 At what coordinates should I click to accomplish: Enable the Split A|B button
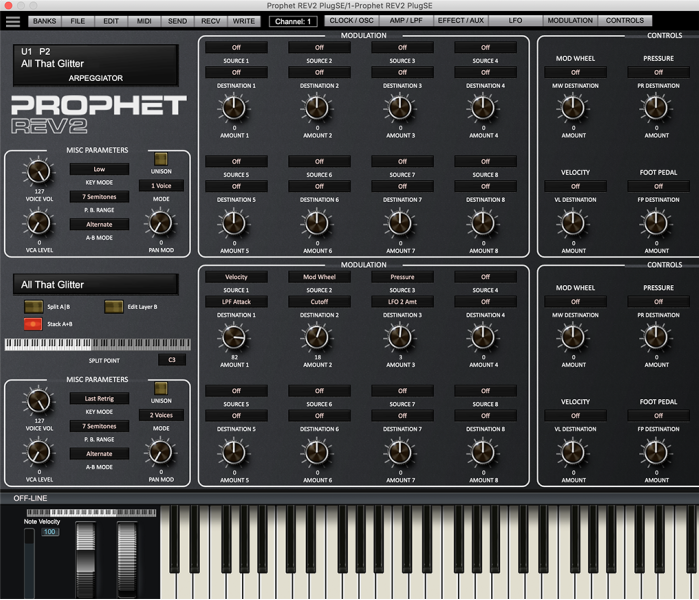33,307
